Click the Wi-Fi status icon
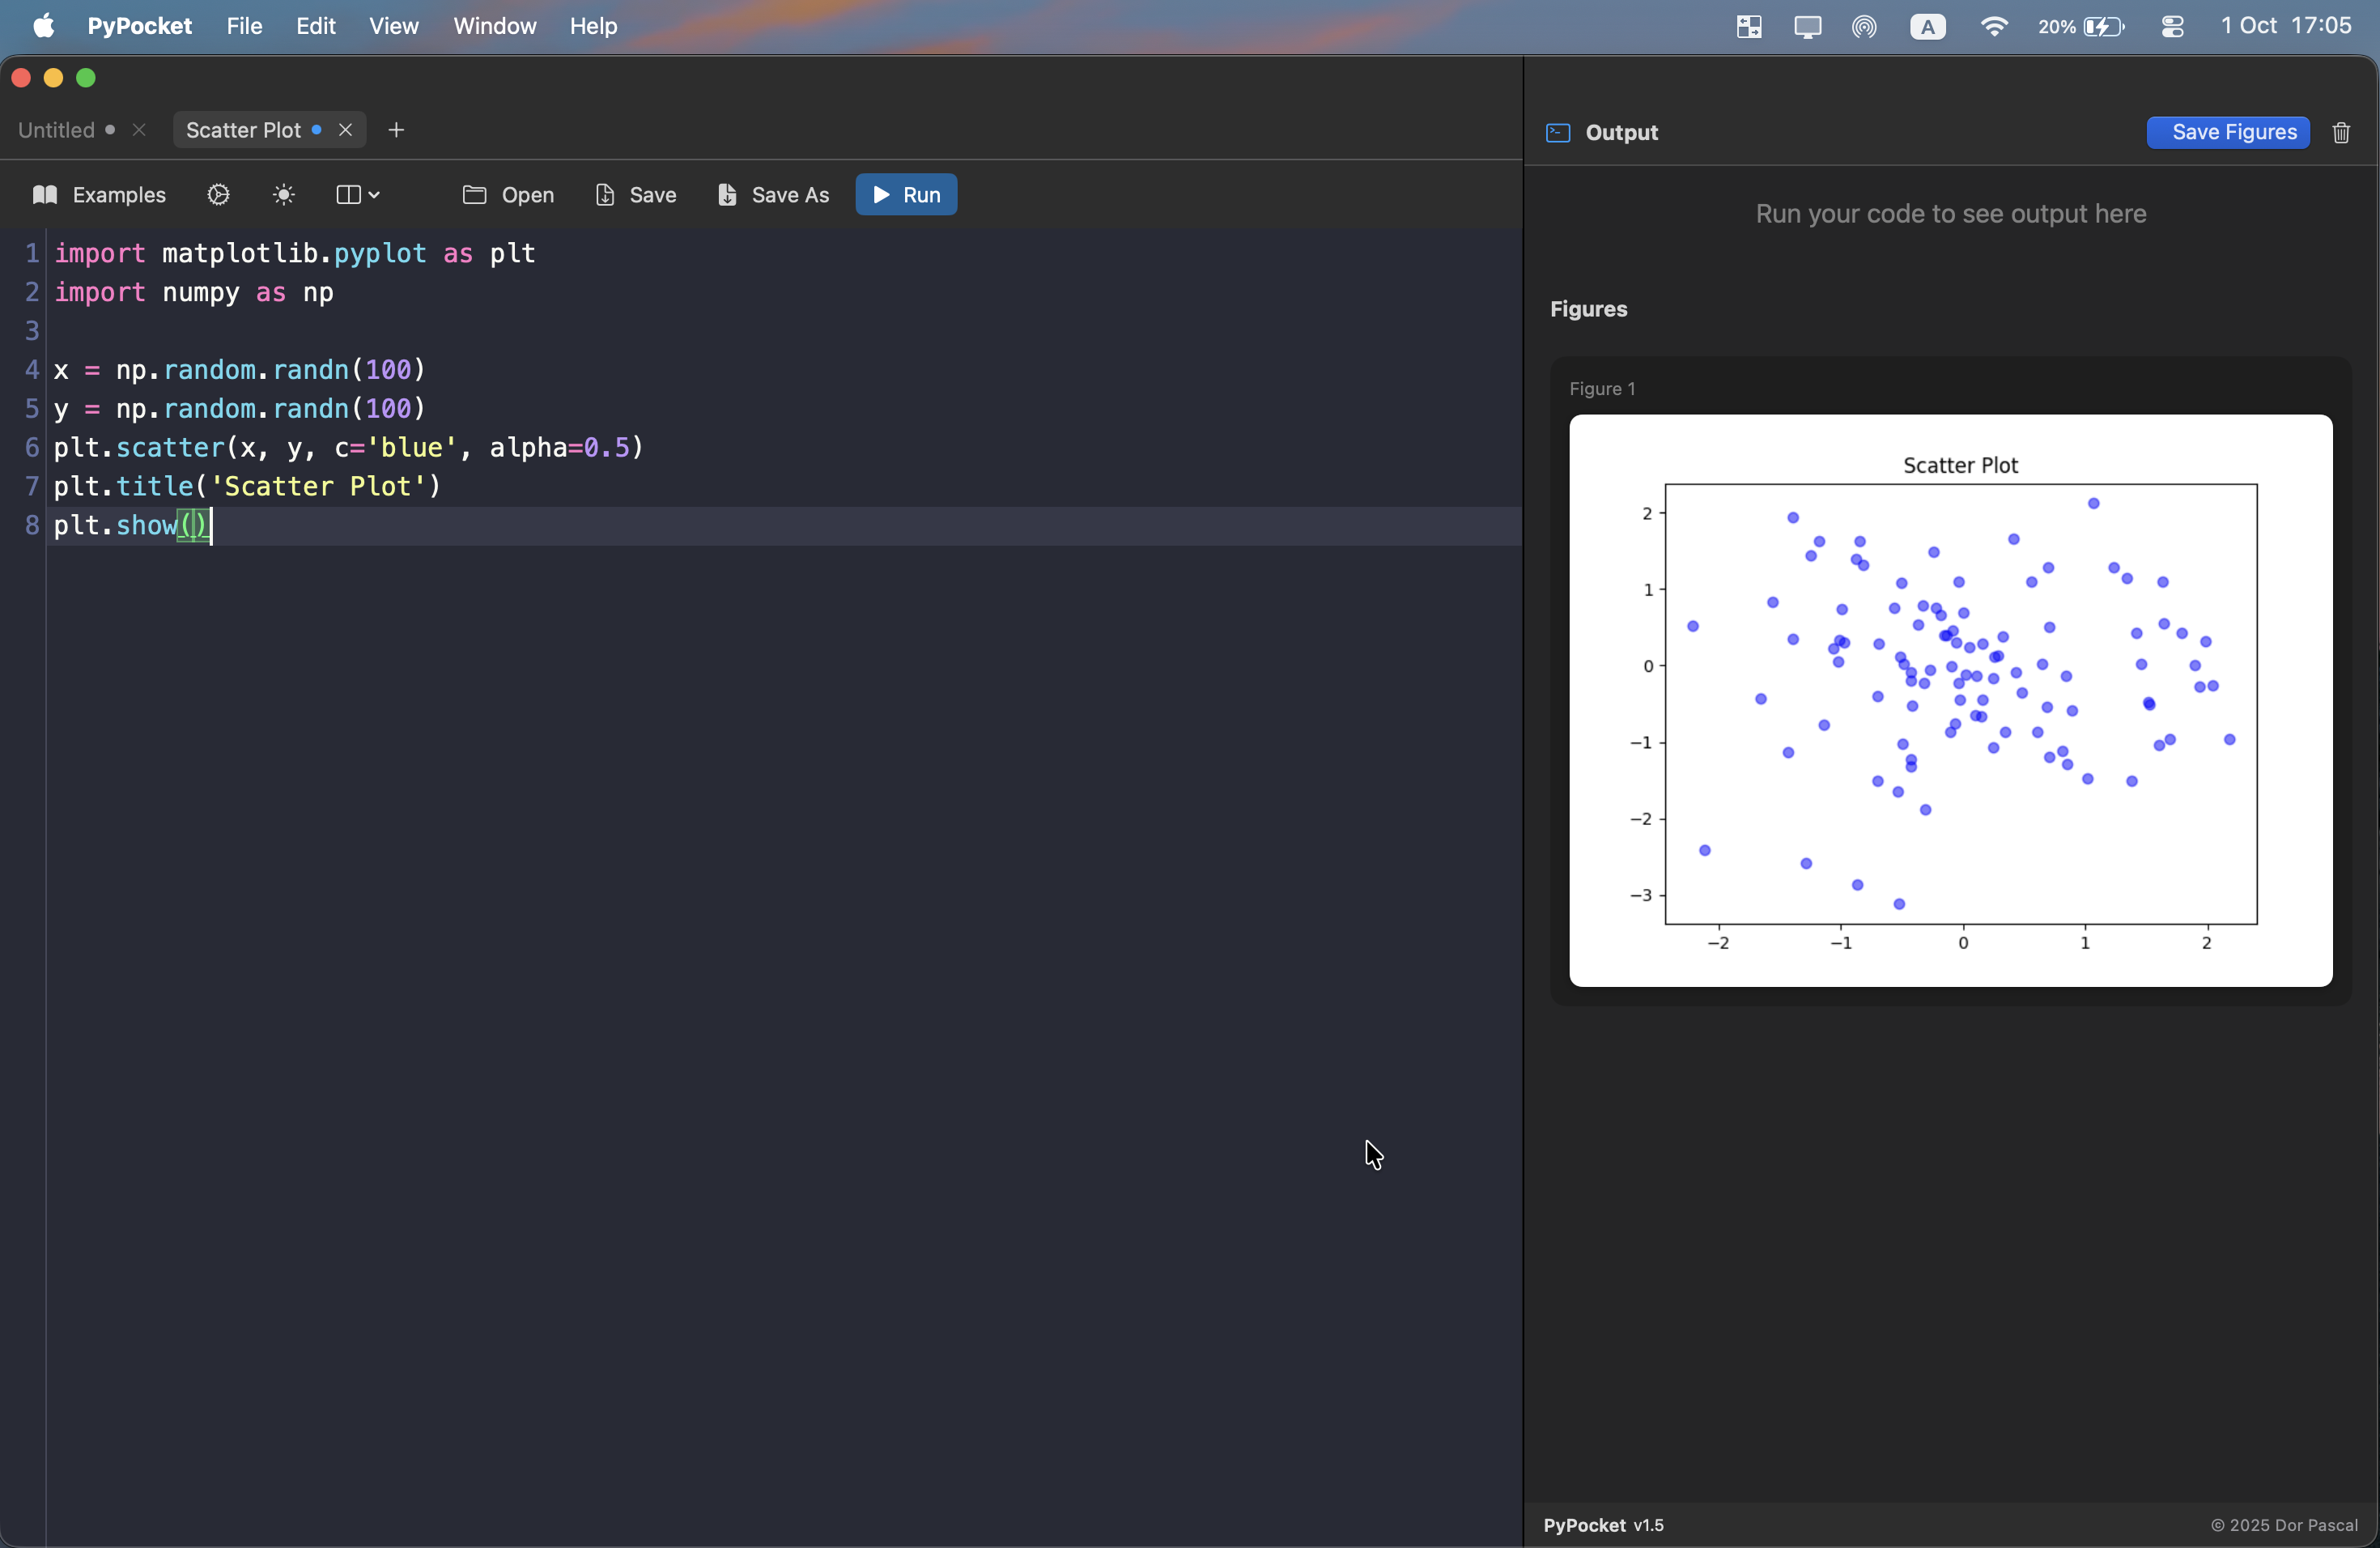This screenshot has height=1548, width=2380. tap(1993, 27)
